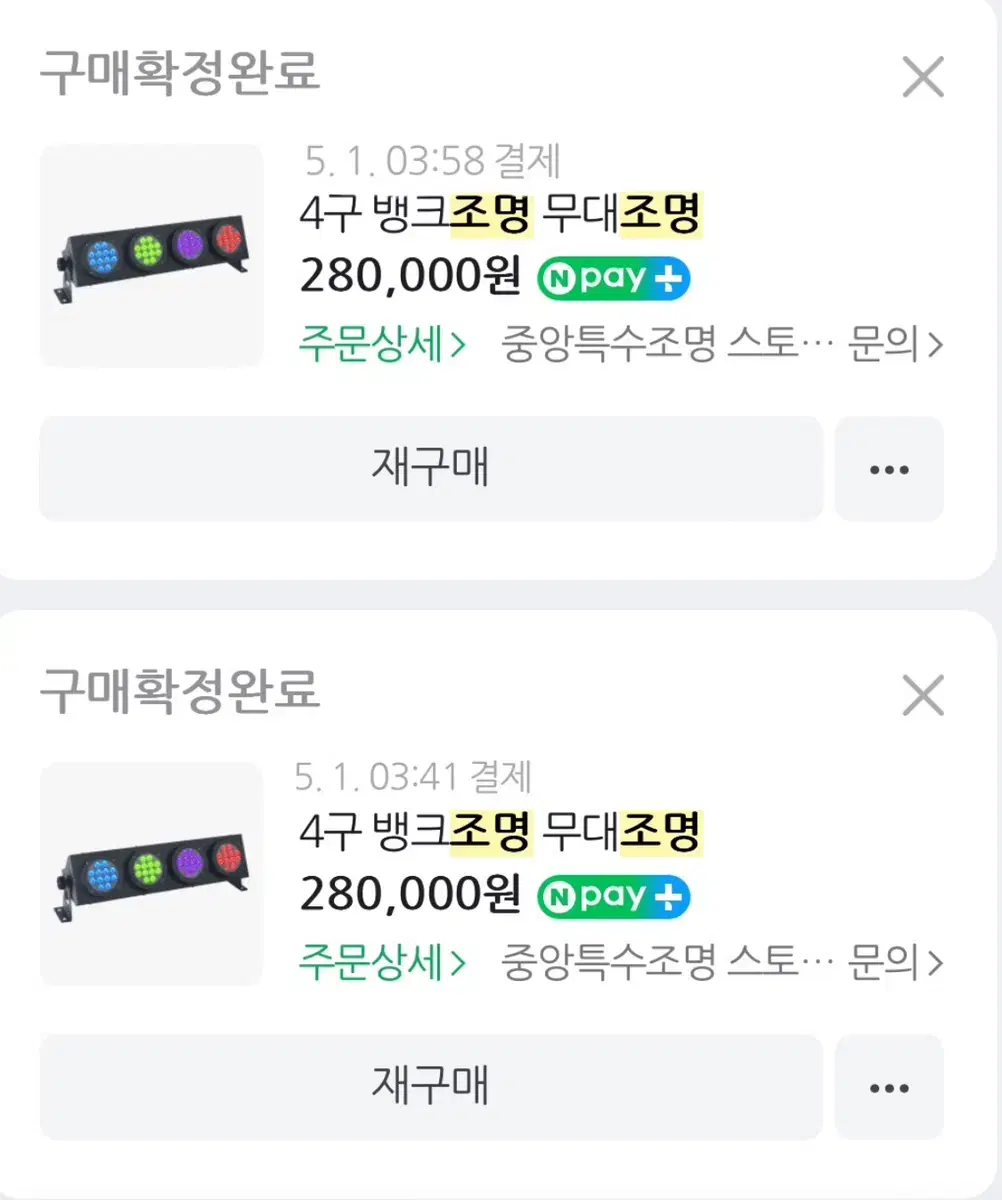Screen dimensions: 1002x1200
Task: Dismiss the 03:41 order card with X
Action: [922, 695]
